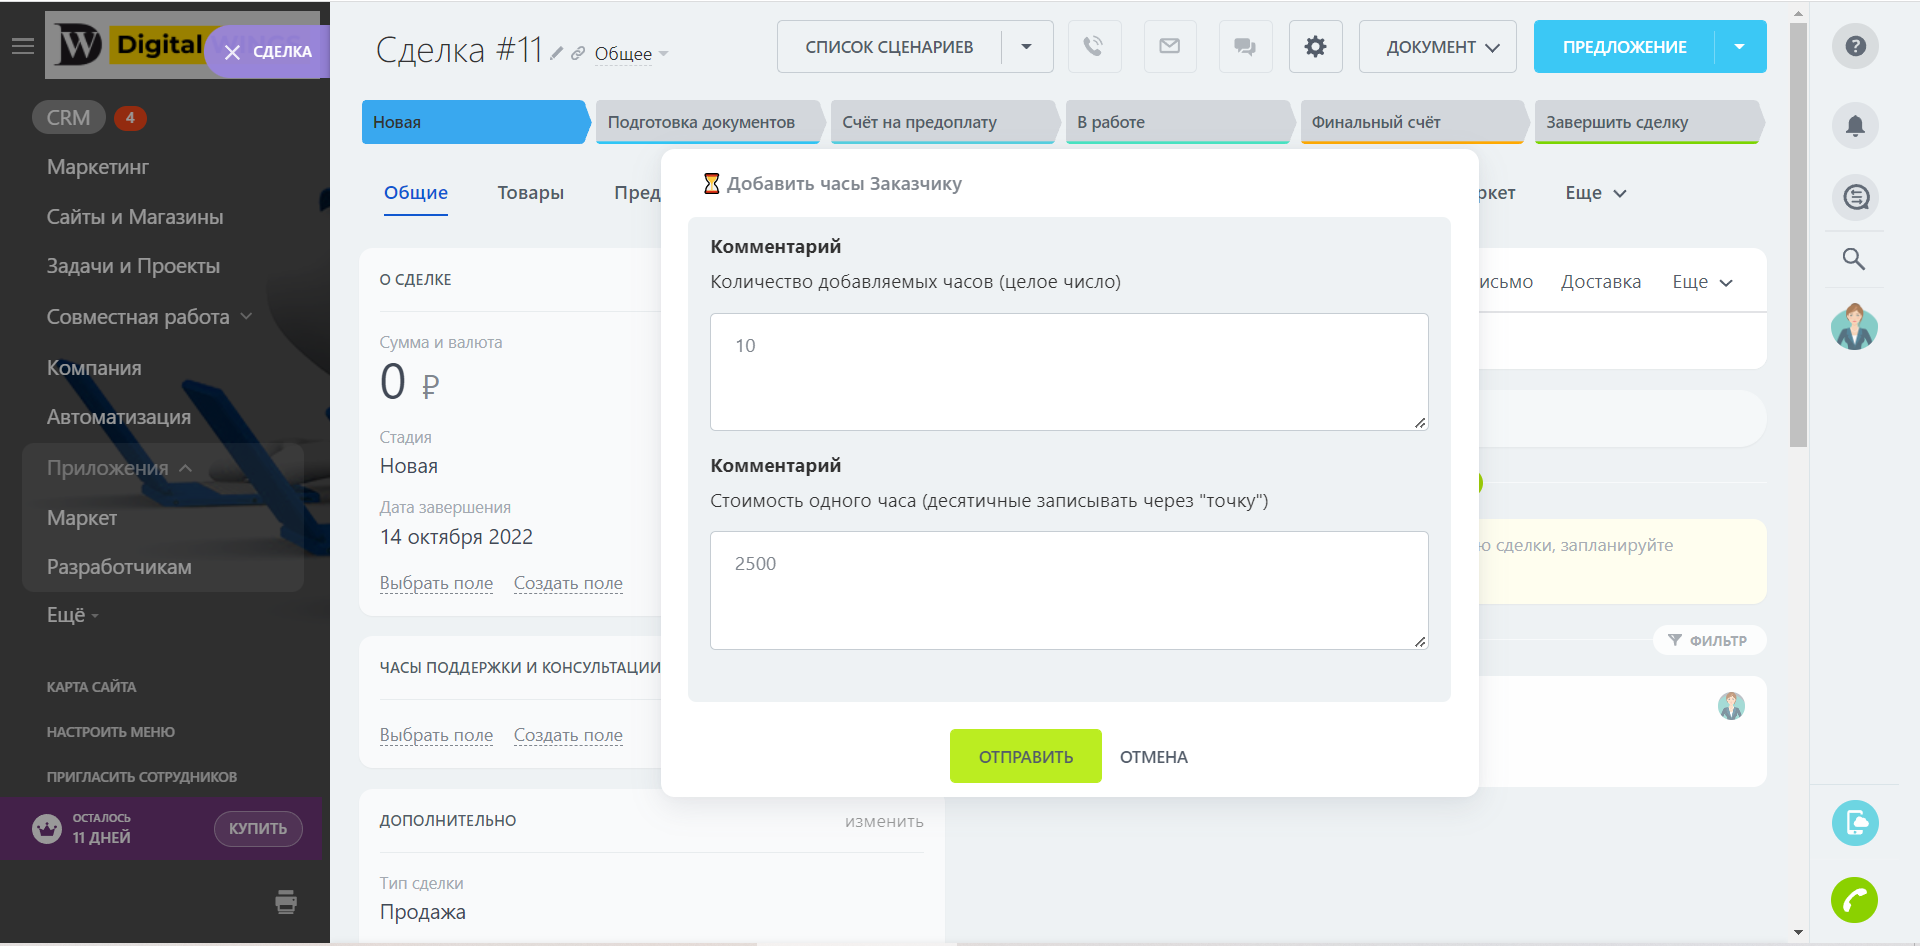This screenshot has width=1920, height=946.
Task: Collapse the Приложения section
Action: pyautogui.click(x=119, y=468)
